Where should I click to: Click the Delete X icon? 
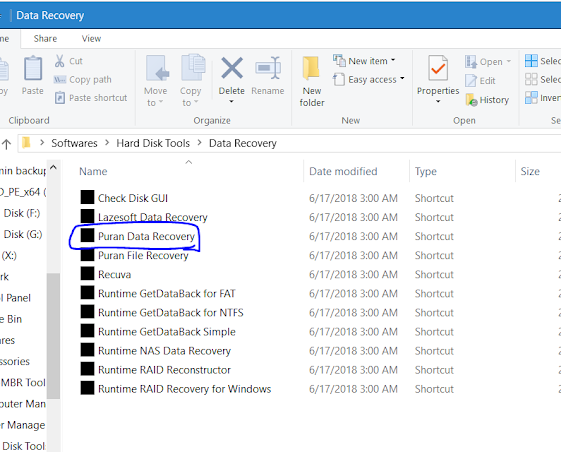pyautogui.click(x=232, y=68)
